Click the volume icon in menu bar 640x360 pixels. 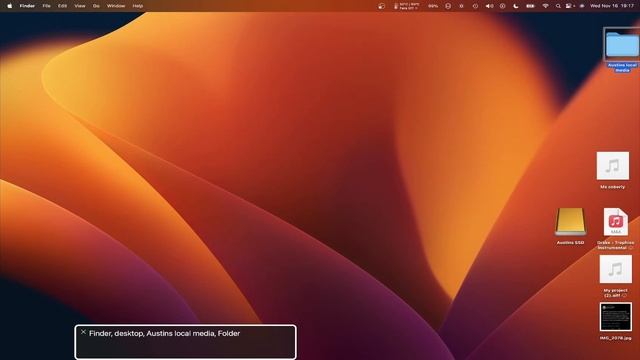(489, 6)
